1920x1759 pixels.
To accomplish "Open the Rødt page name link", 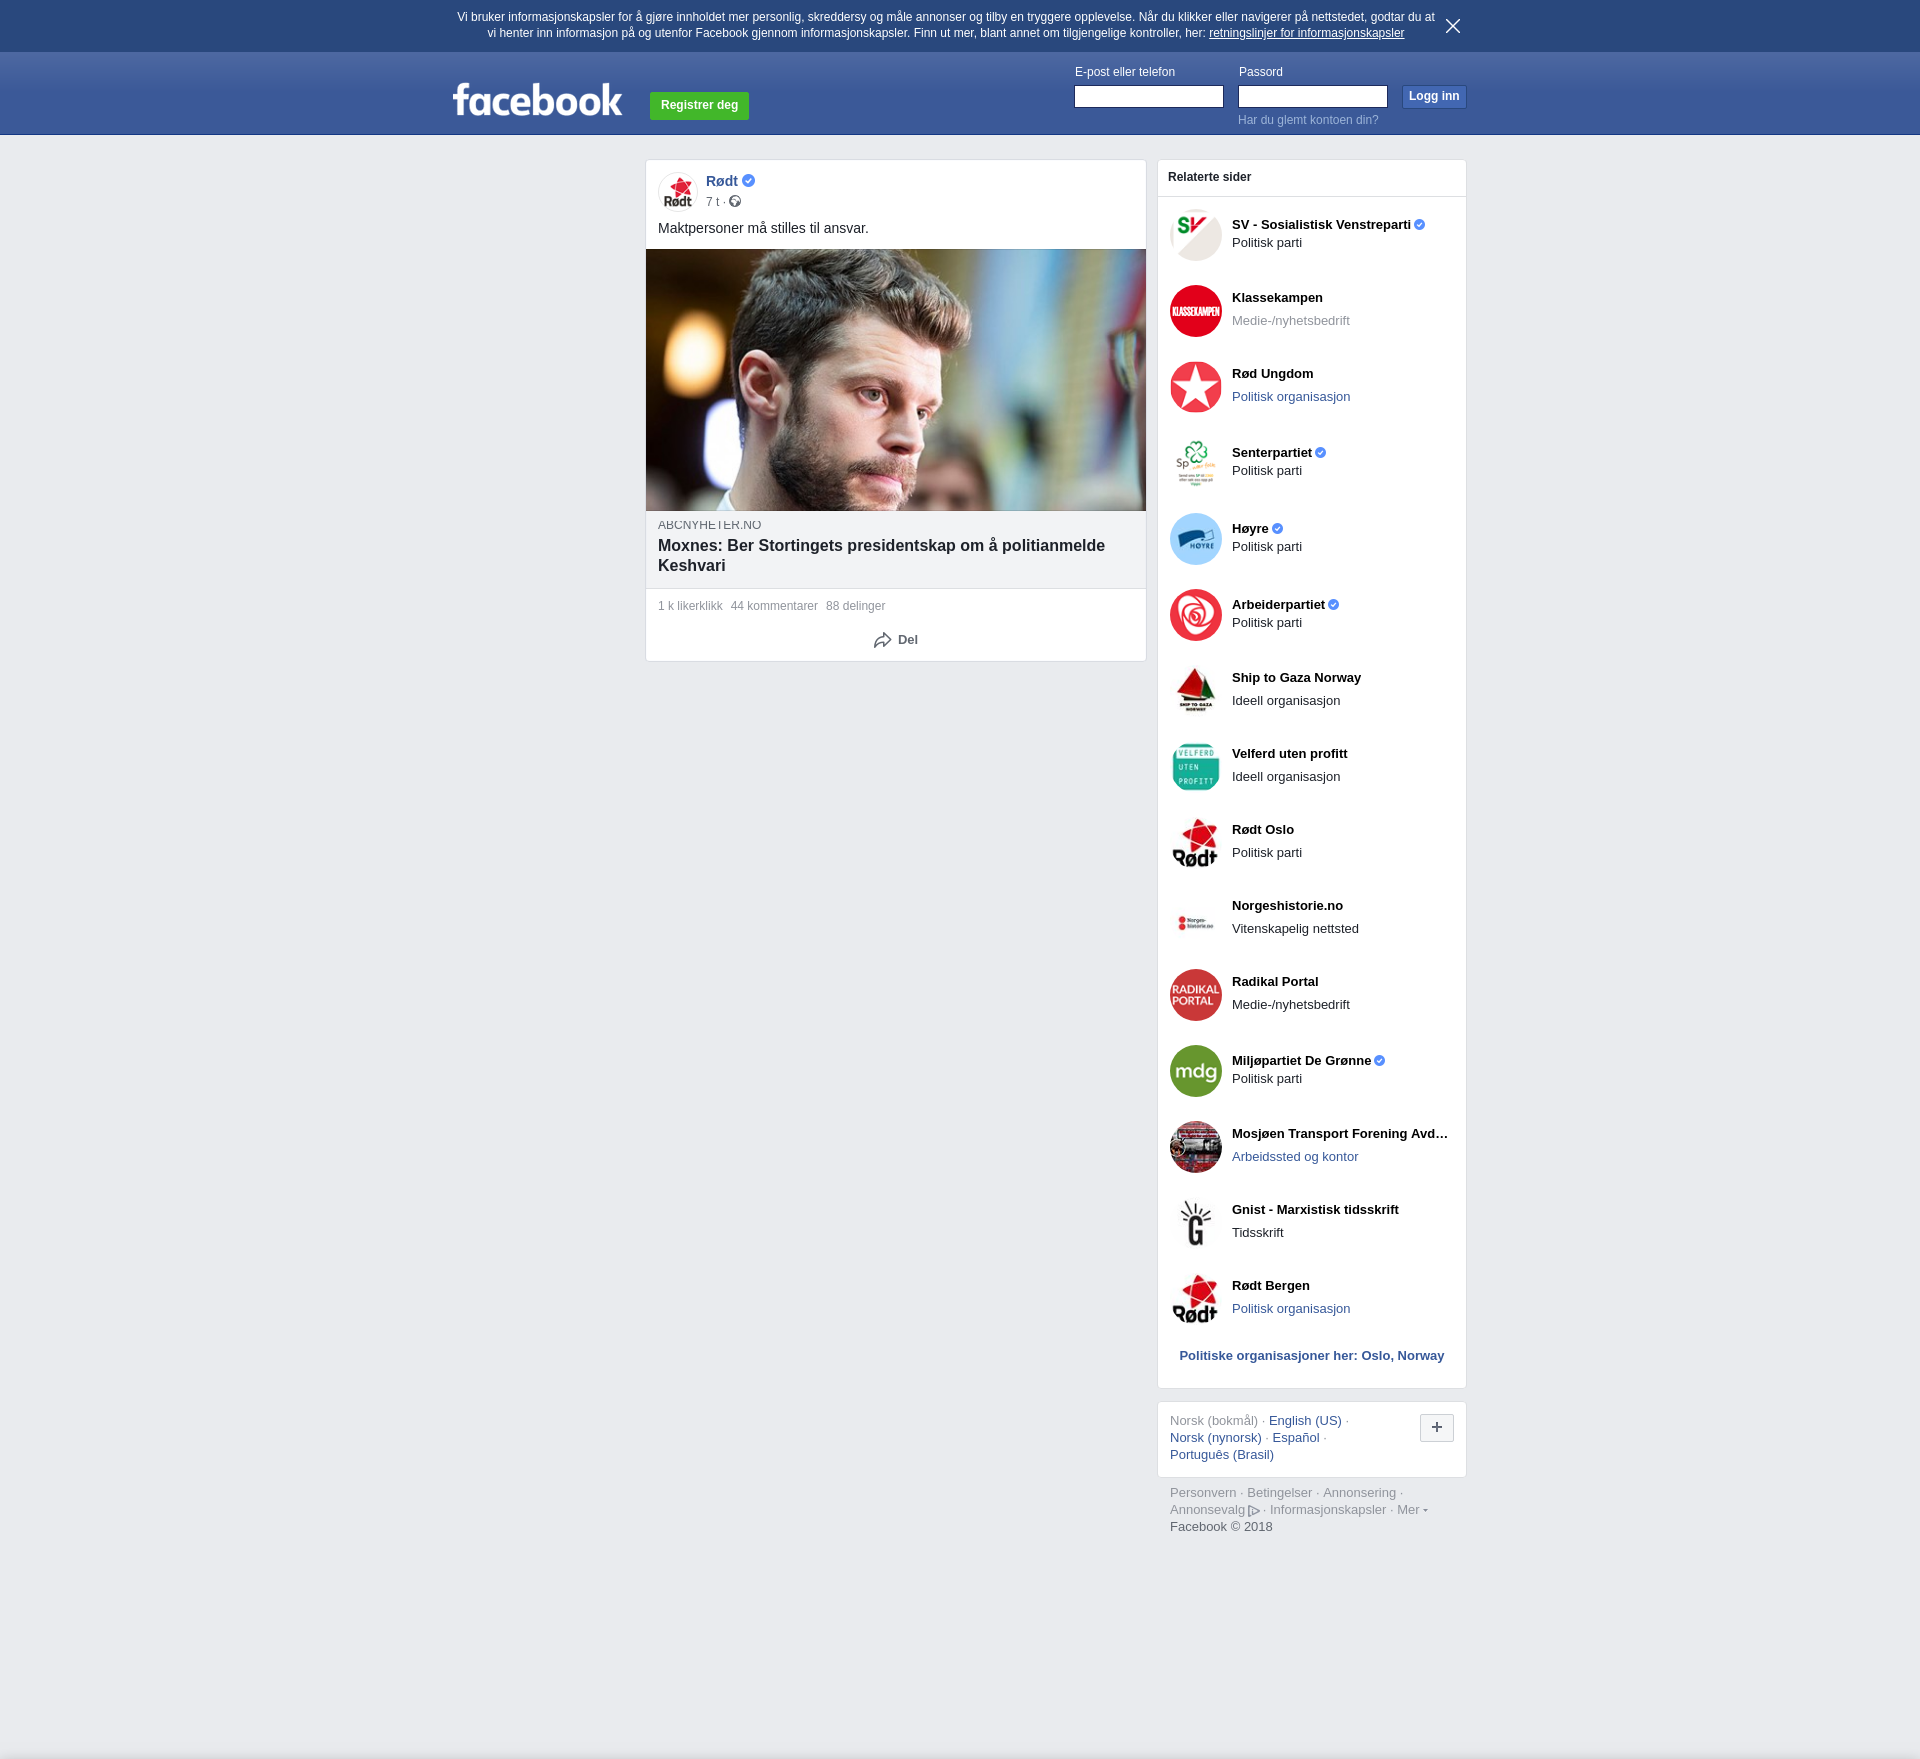I will point(722,181).
